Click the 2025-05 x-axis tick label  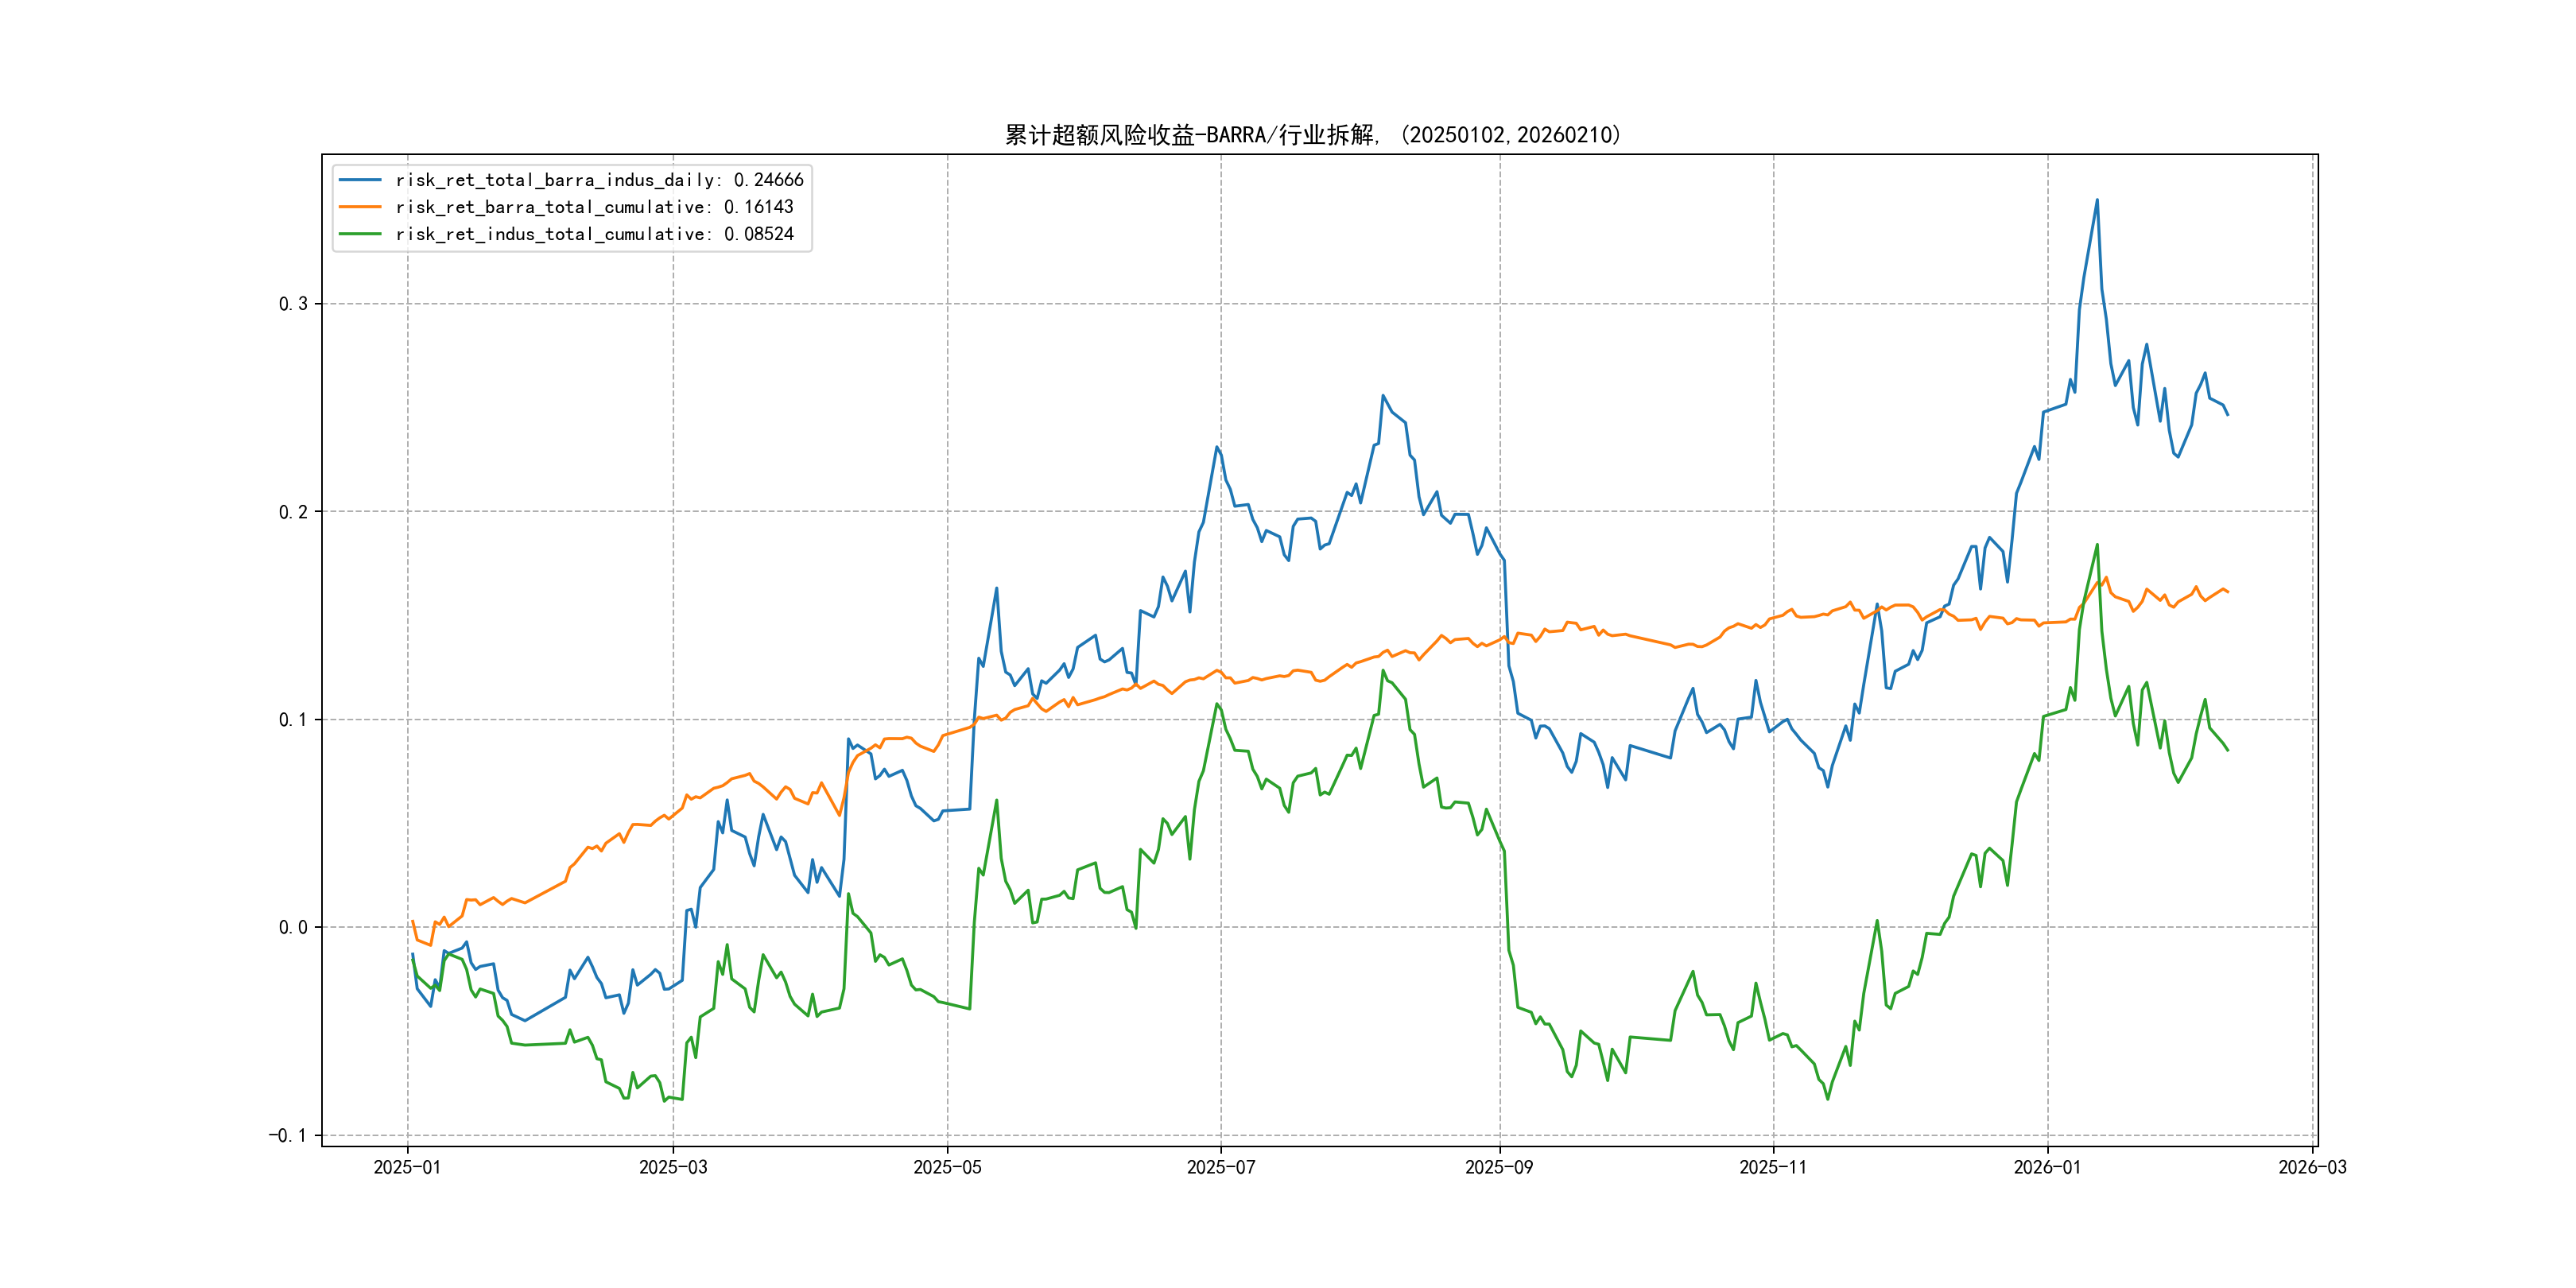[x=947, y=1167]
